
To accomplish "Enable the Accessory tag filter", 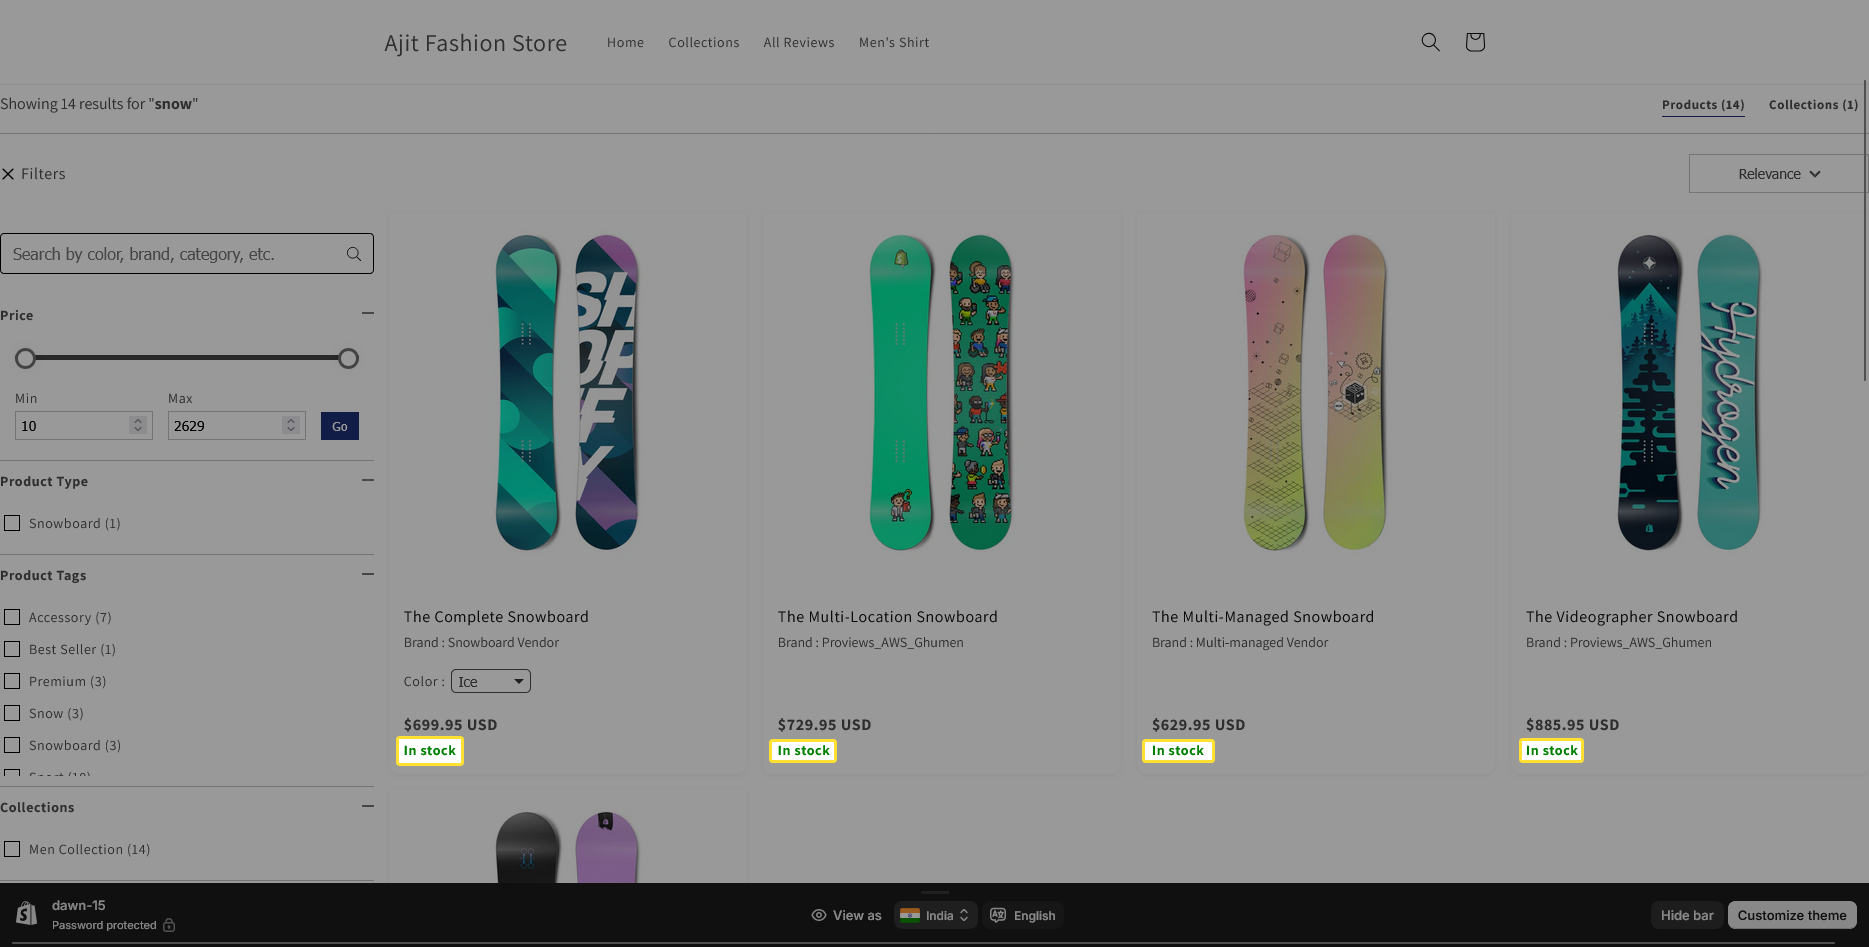I will coord(12,617).
